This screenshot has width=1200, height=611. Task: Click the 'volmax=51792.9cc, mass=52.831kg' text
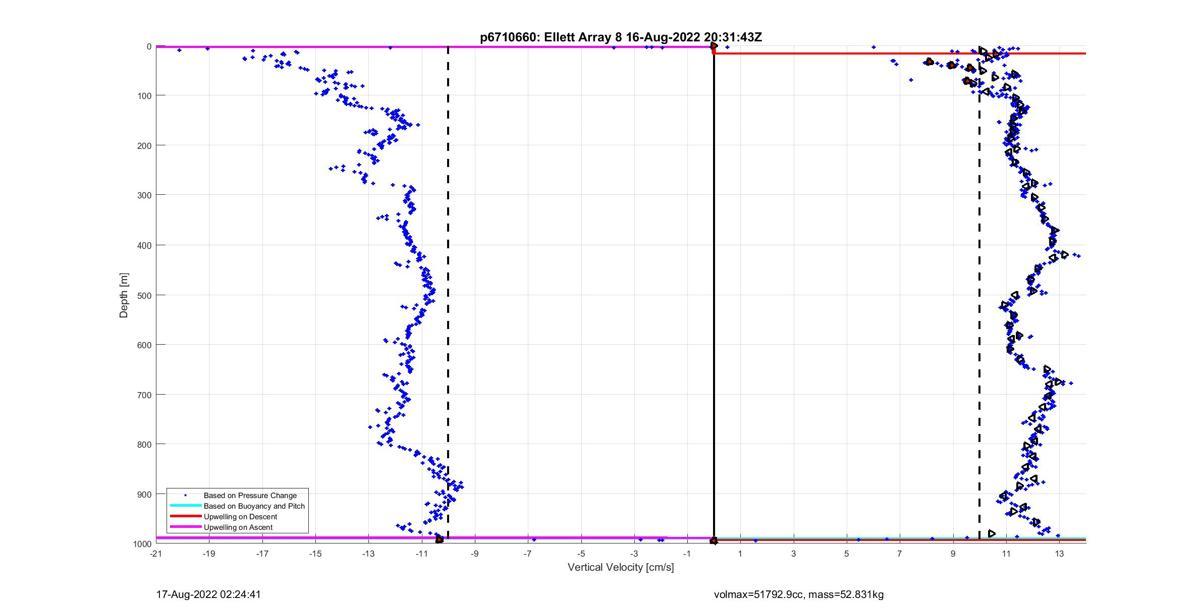pyautogui.click(x=799, y=595)
